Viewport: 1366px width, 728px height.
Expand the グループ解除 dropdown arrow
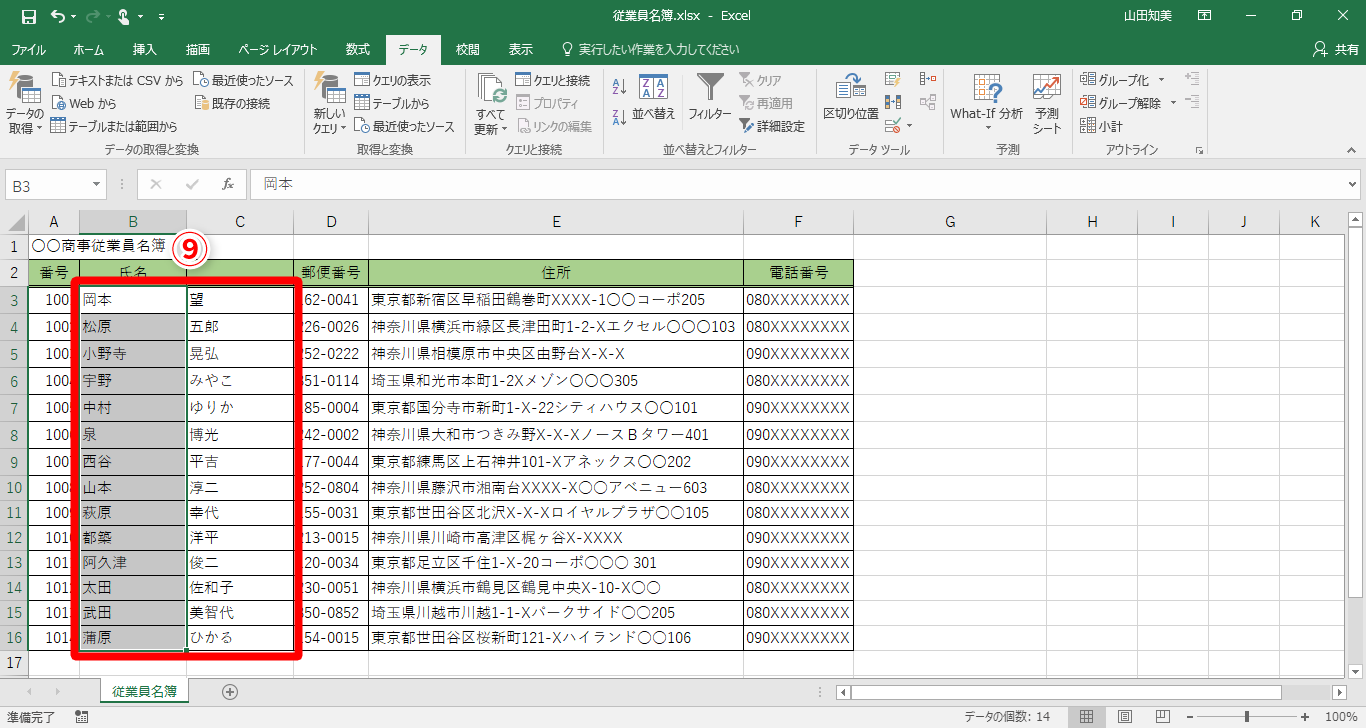[1173, 103]
